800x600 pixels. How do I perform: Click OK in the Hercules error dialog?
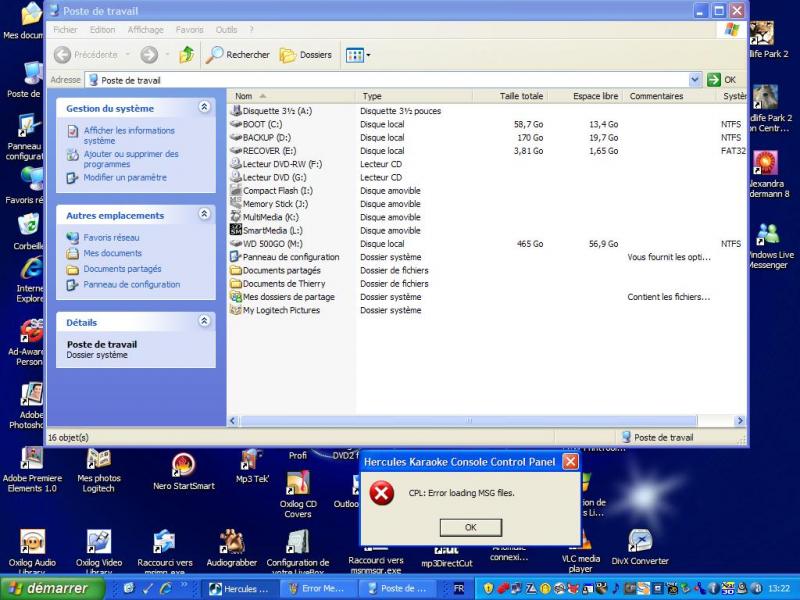click(470, 527)
